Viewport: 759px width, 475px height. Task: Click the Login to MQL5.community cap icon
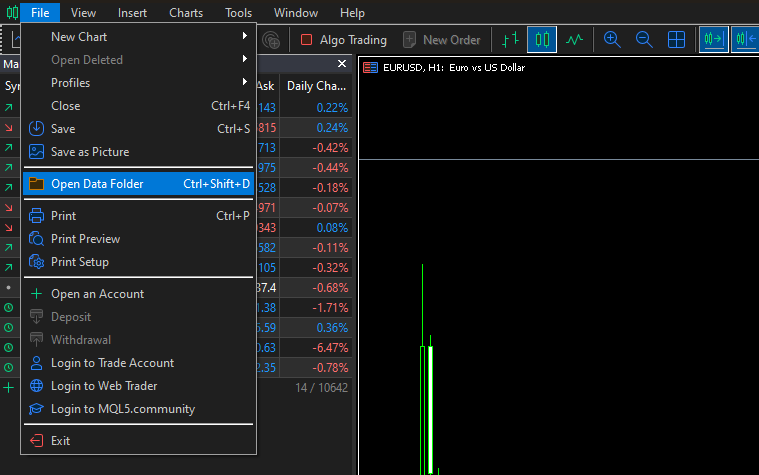pyautogui.click(x=36, y=409)
